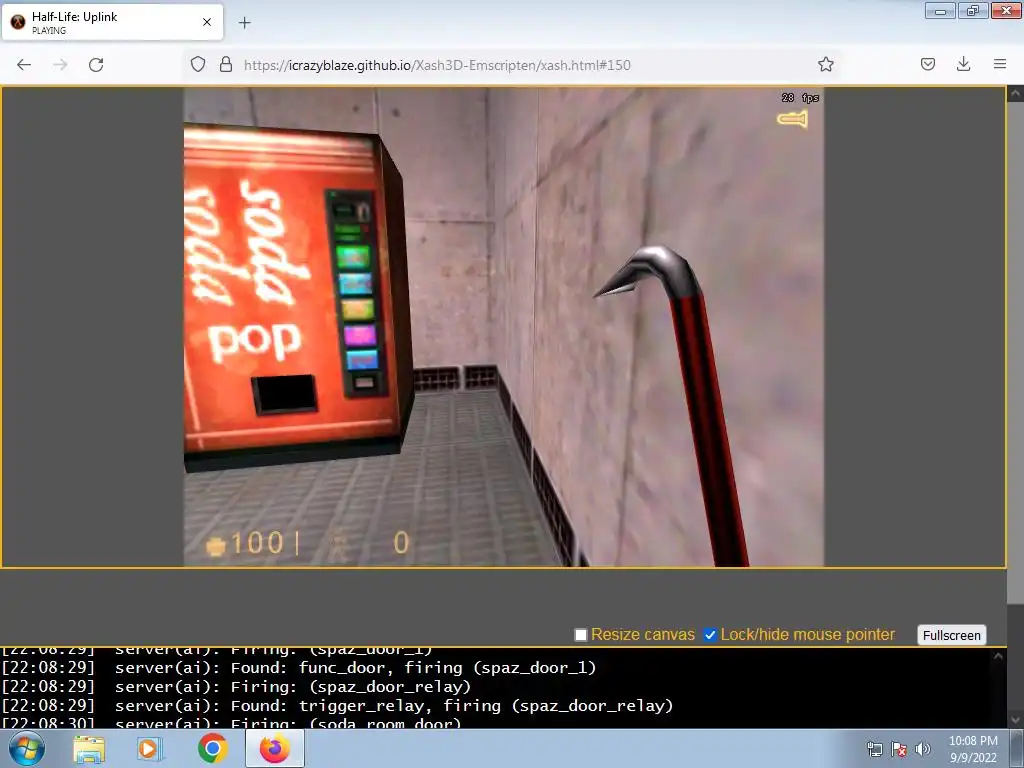Open the Firefox hamburger menu

(999, 64)
